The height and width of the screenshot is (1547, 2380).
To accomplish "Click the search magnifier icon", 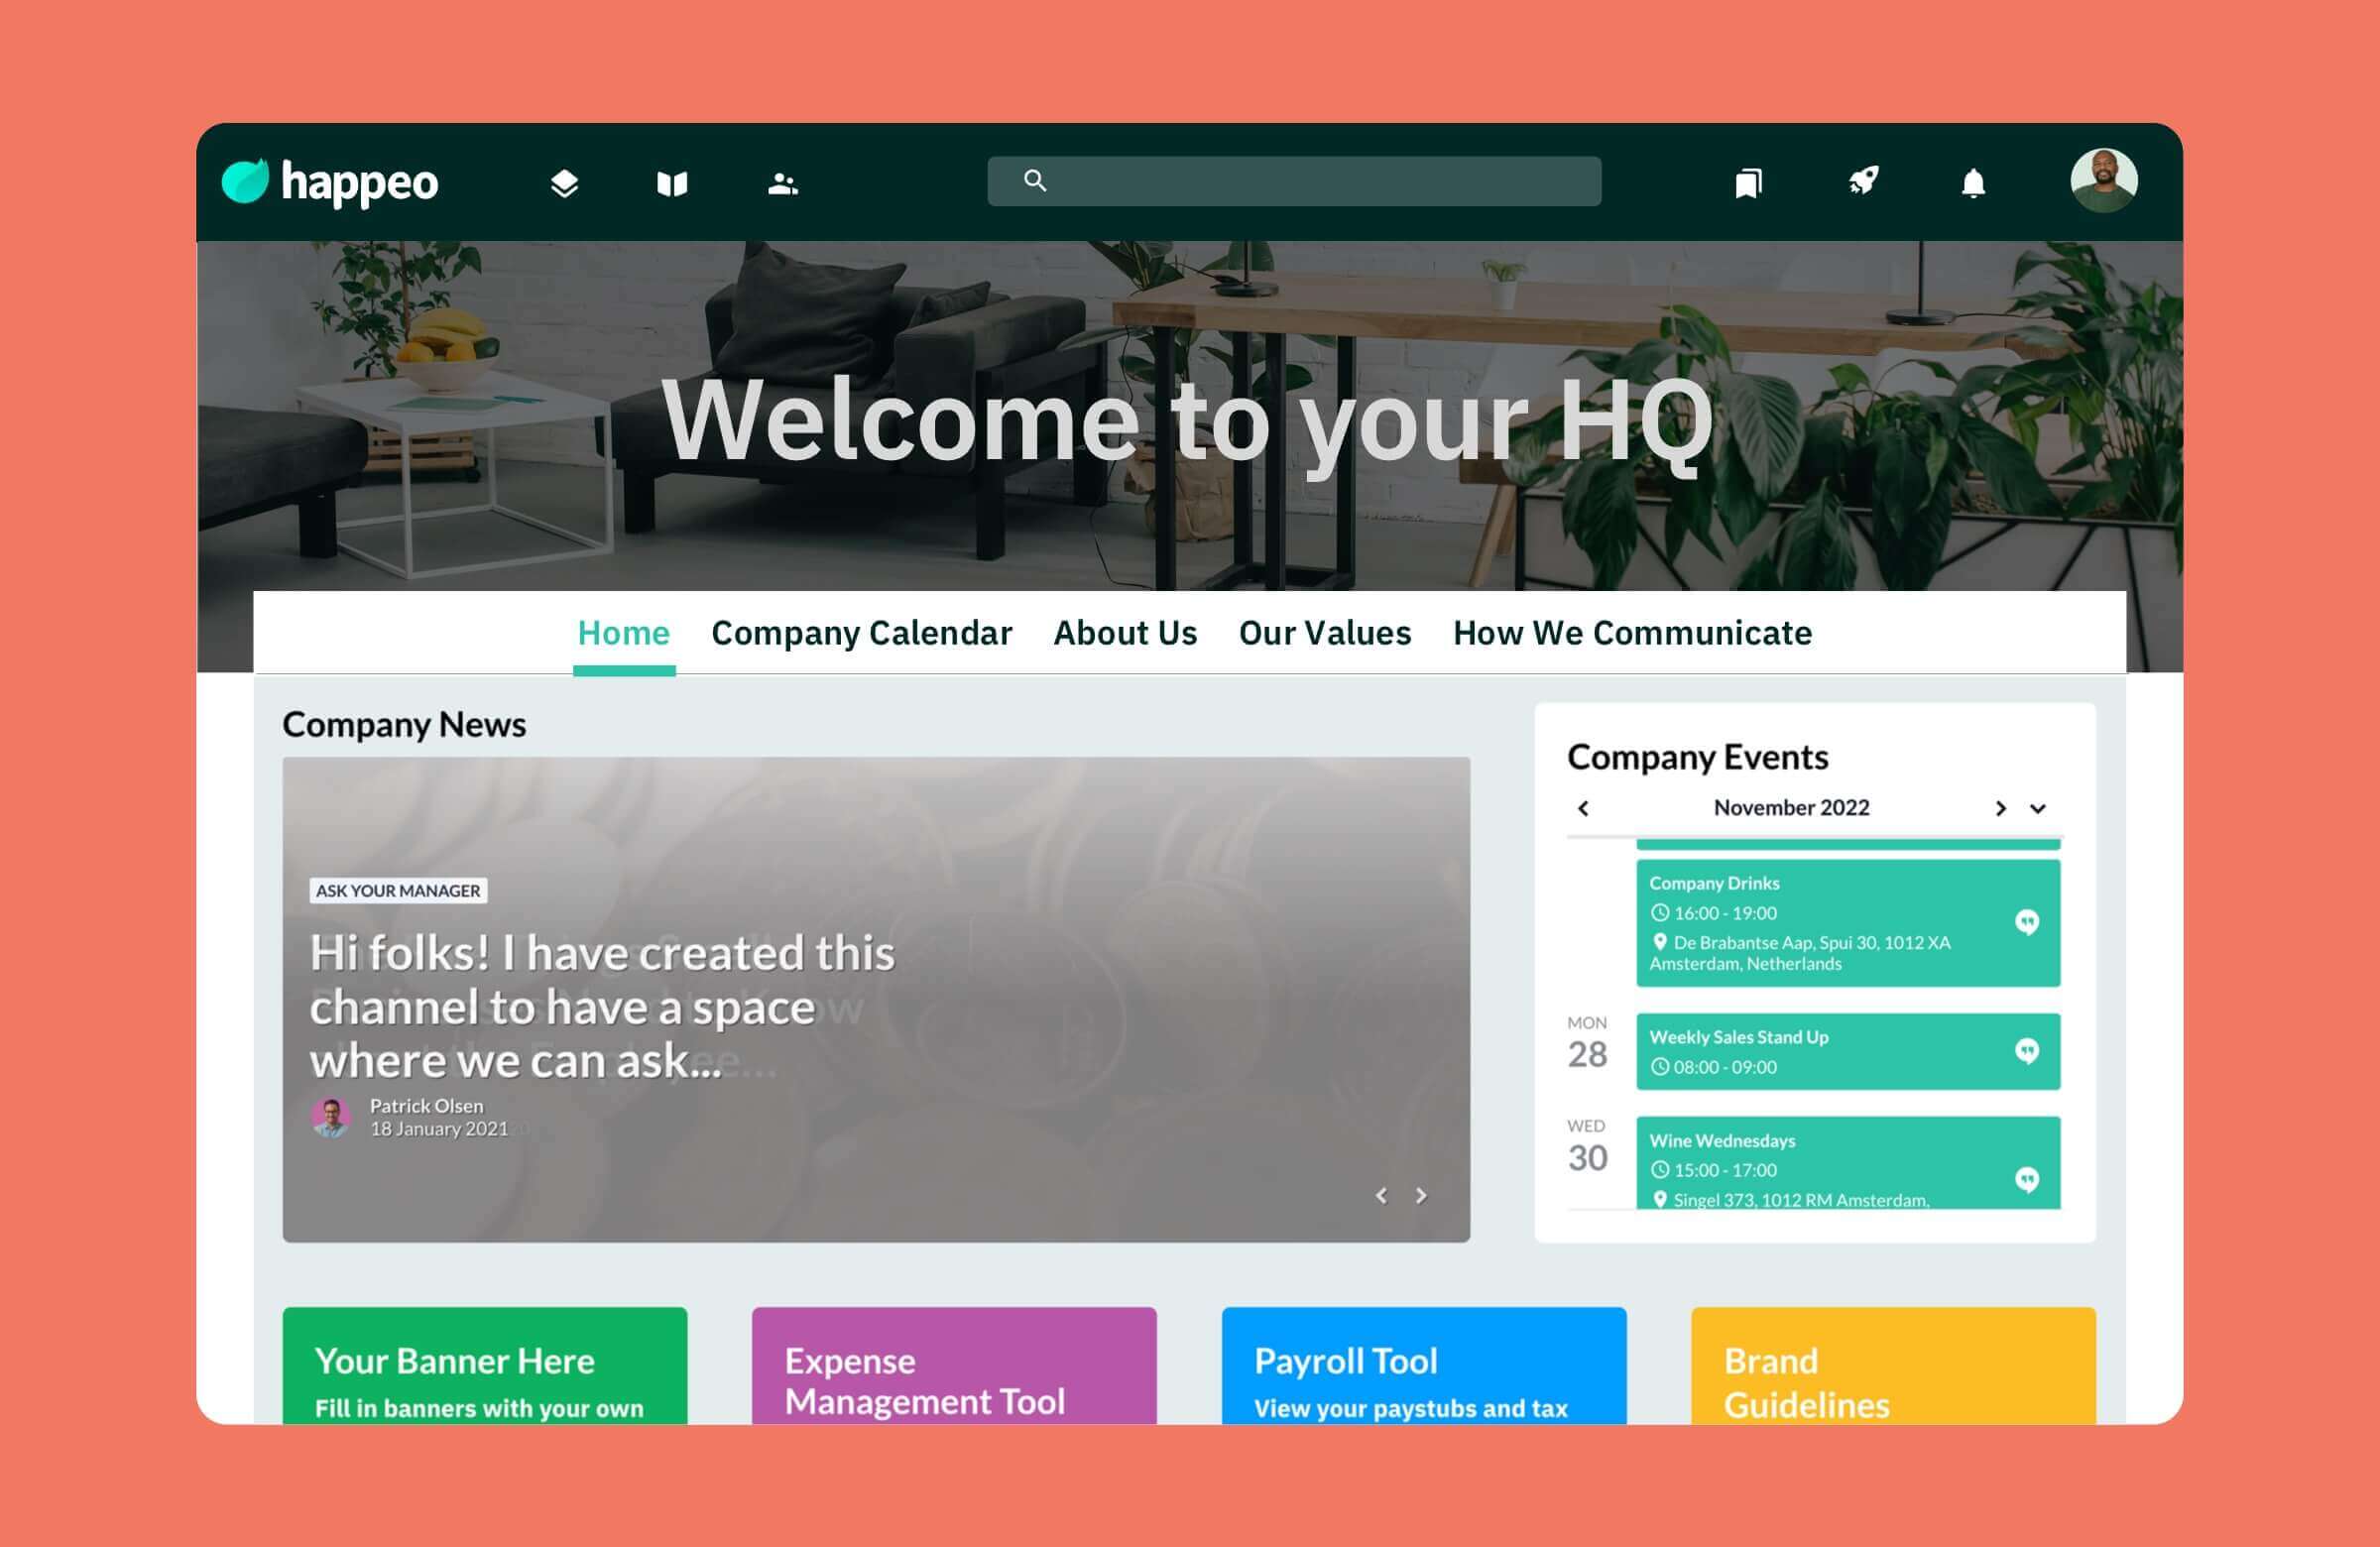I will (x=1035, y=180).
